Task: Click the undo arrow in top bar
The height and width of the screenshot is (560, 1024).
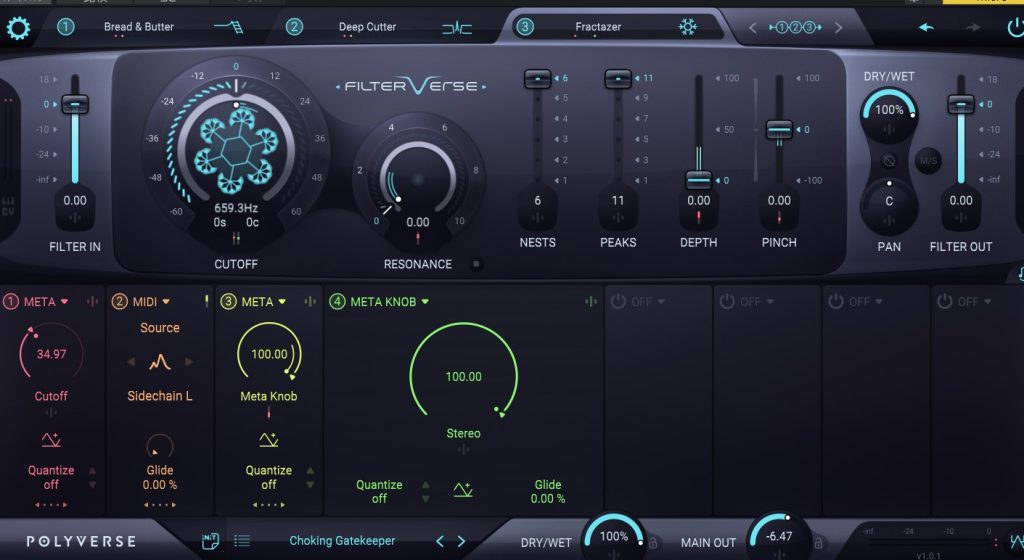Action: click(x=926, y=27)
